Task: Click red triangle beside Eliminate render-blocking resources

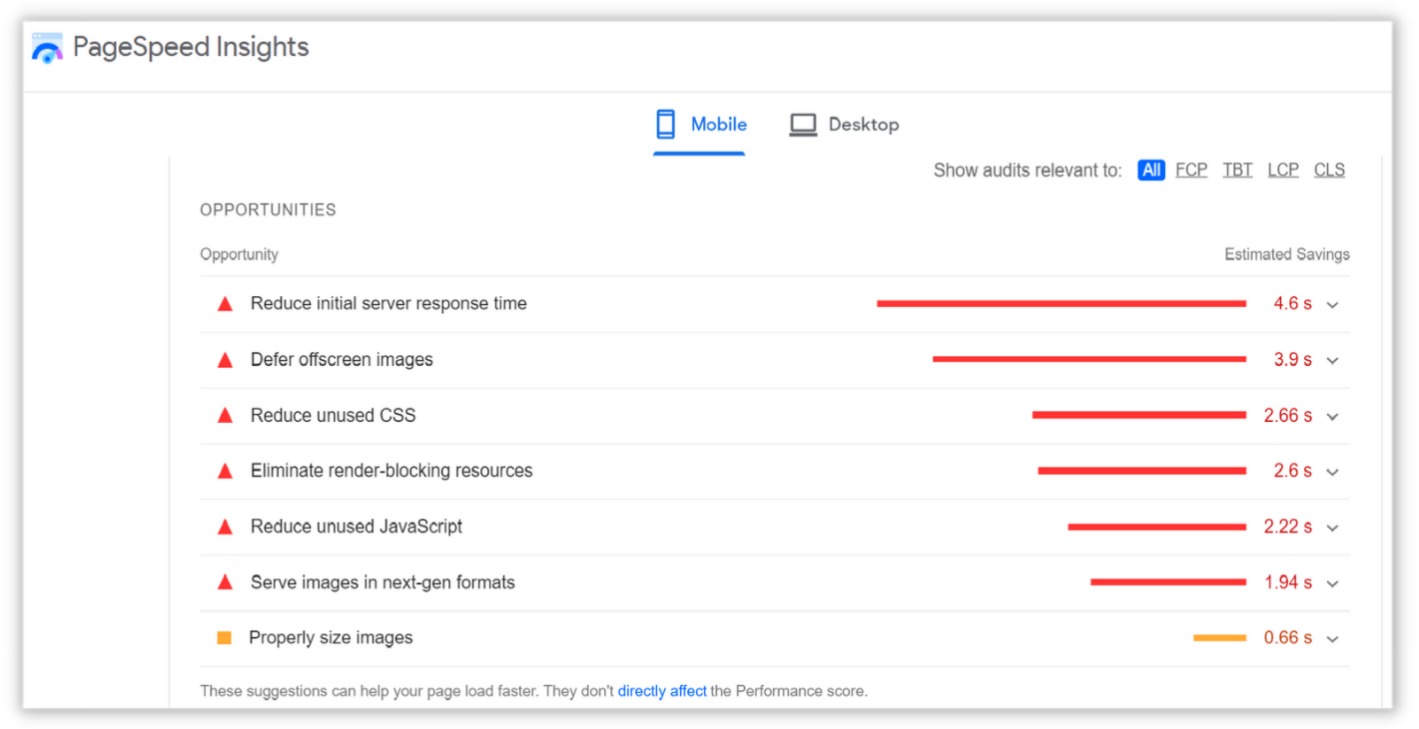Action: [x=225, y=470]
